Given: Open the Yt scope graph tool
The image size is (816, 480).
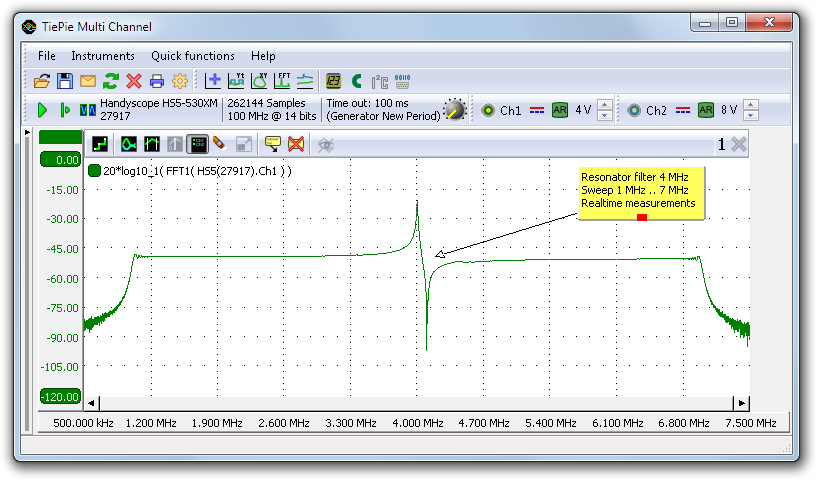Looking at the screenshot, I should click(236, 81).
